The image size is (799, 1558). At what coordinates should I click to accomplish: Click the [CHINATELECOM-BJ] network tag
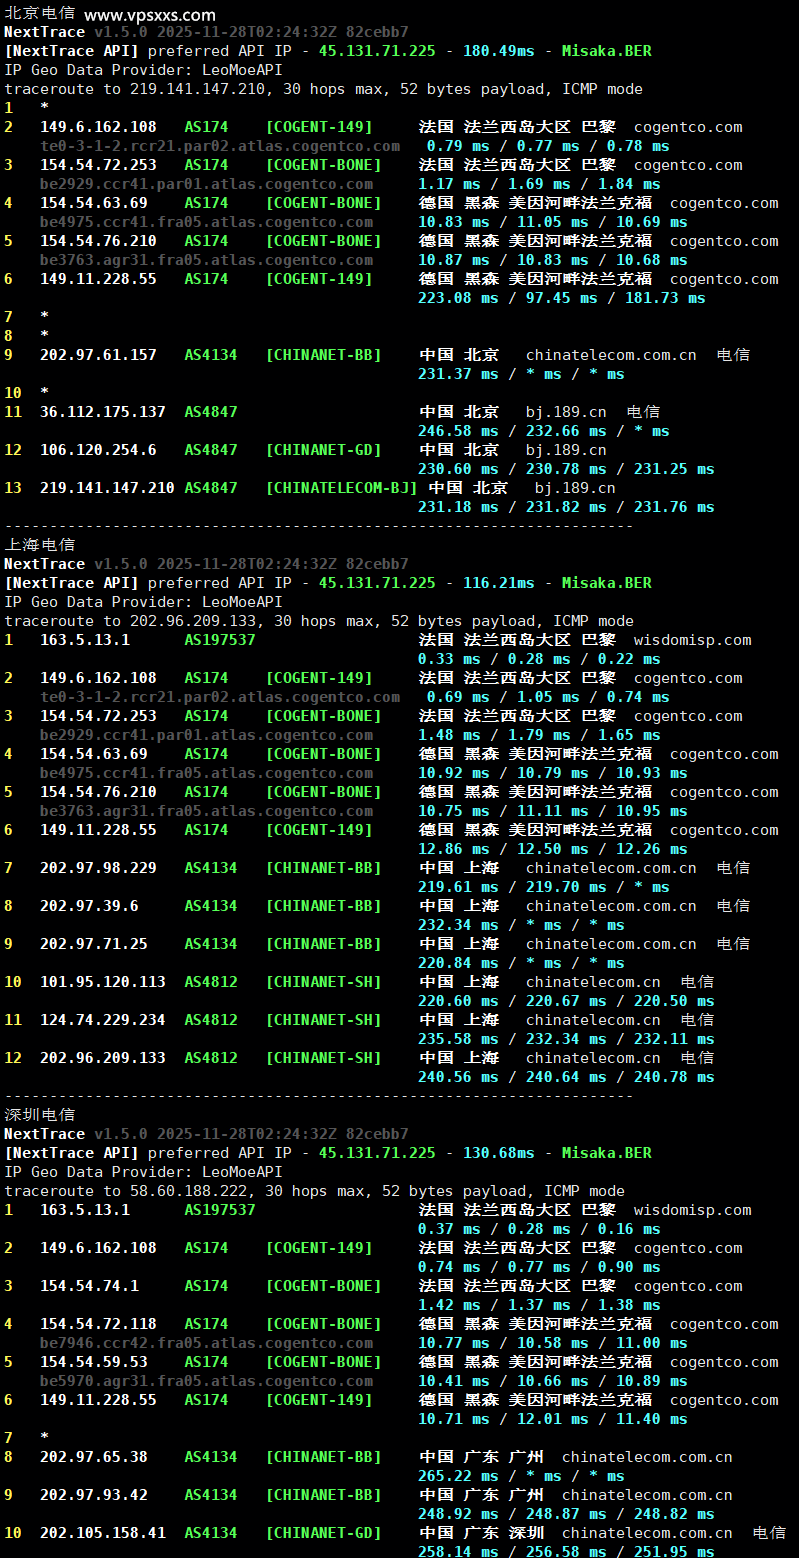[x=341, y=488]
